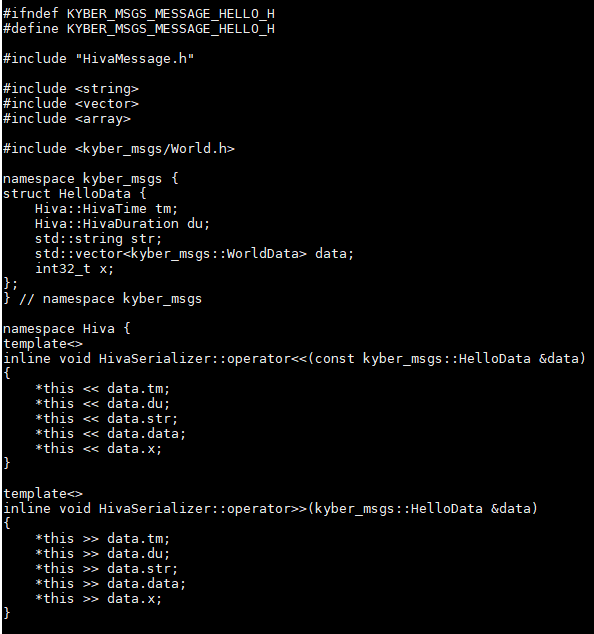Click the 'Hiva::HivaTime tm;' member

pos(106,209)
